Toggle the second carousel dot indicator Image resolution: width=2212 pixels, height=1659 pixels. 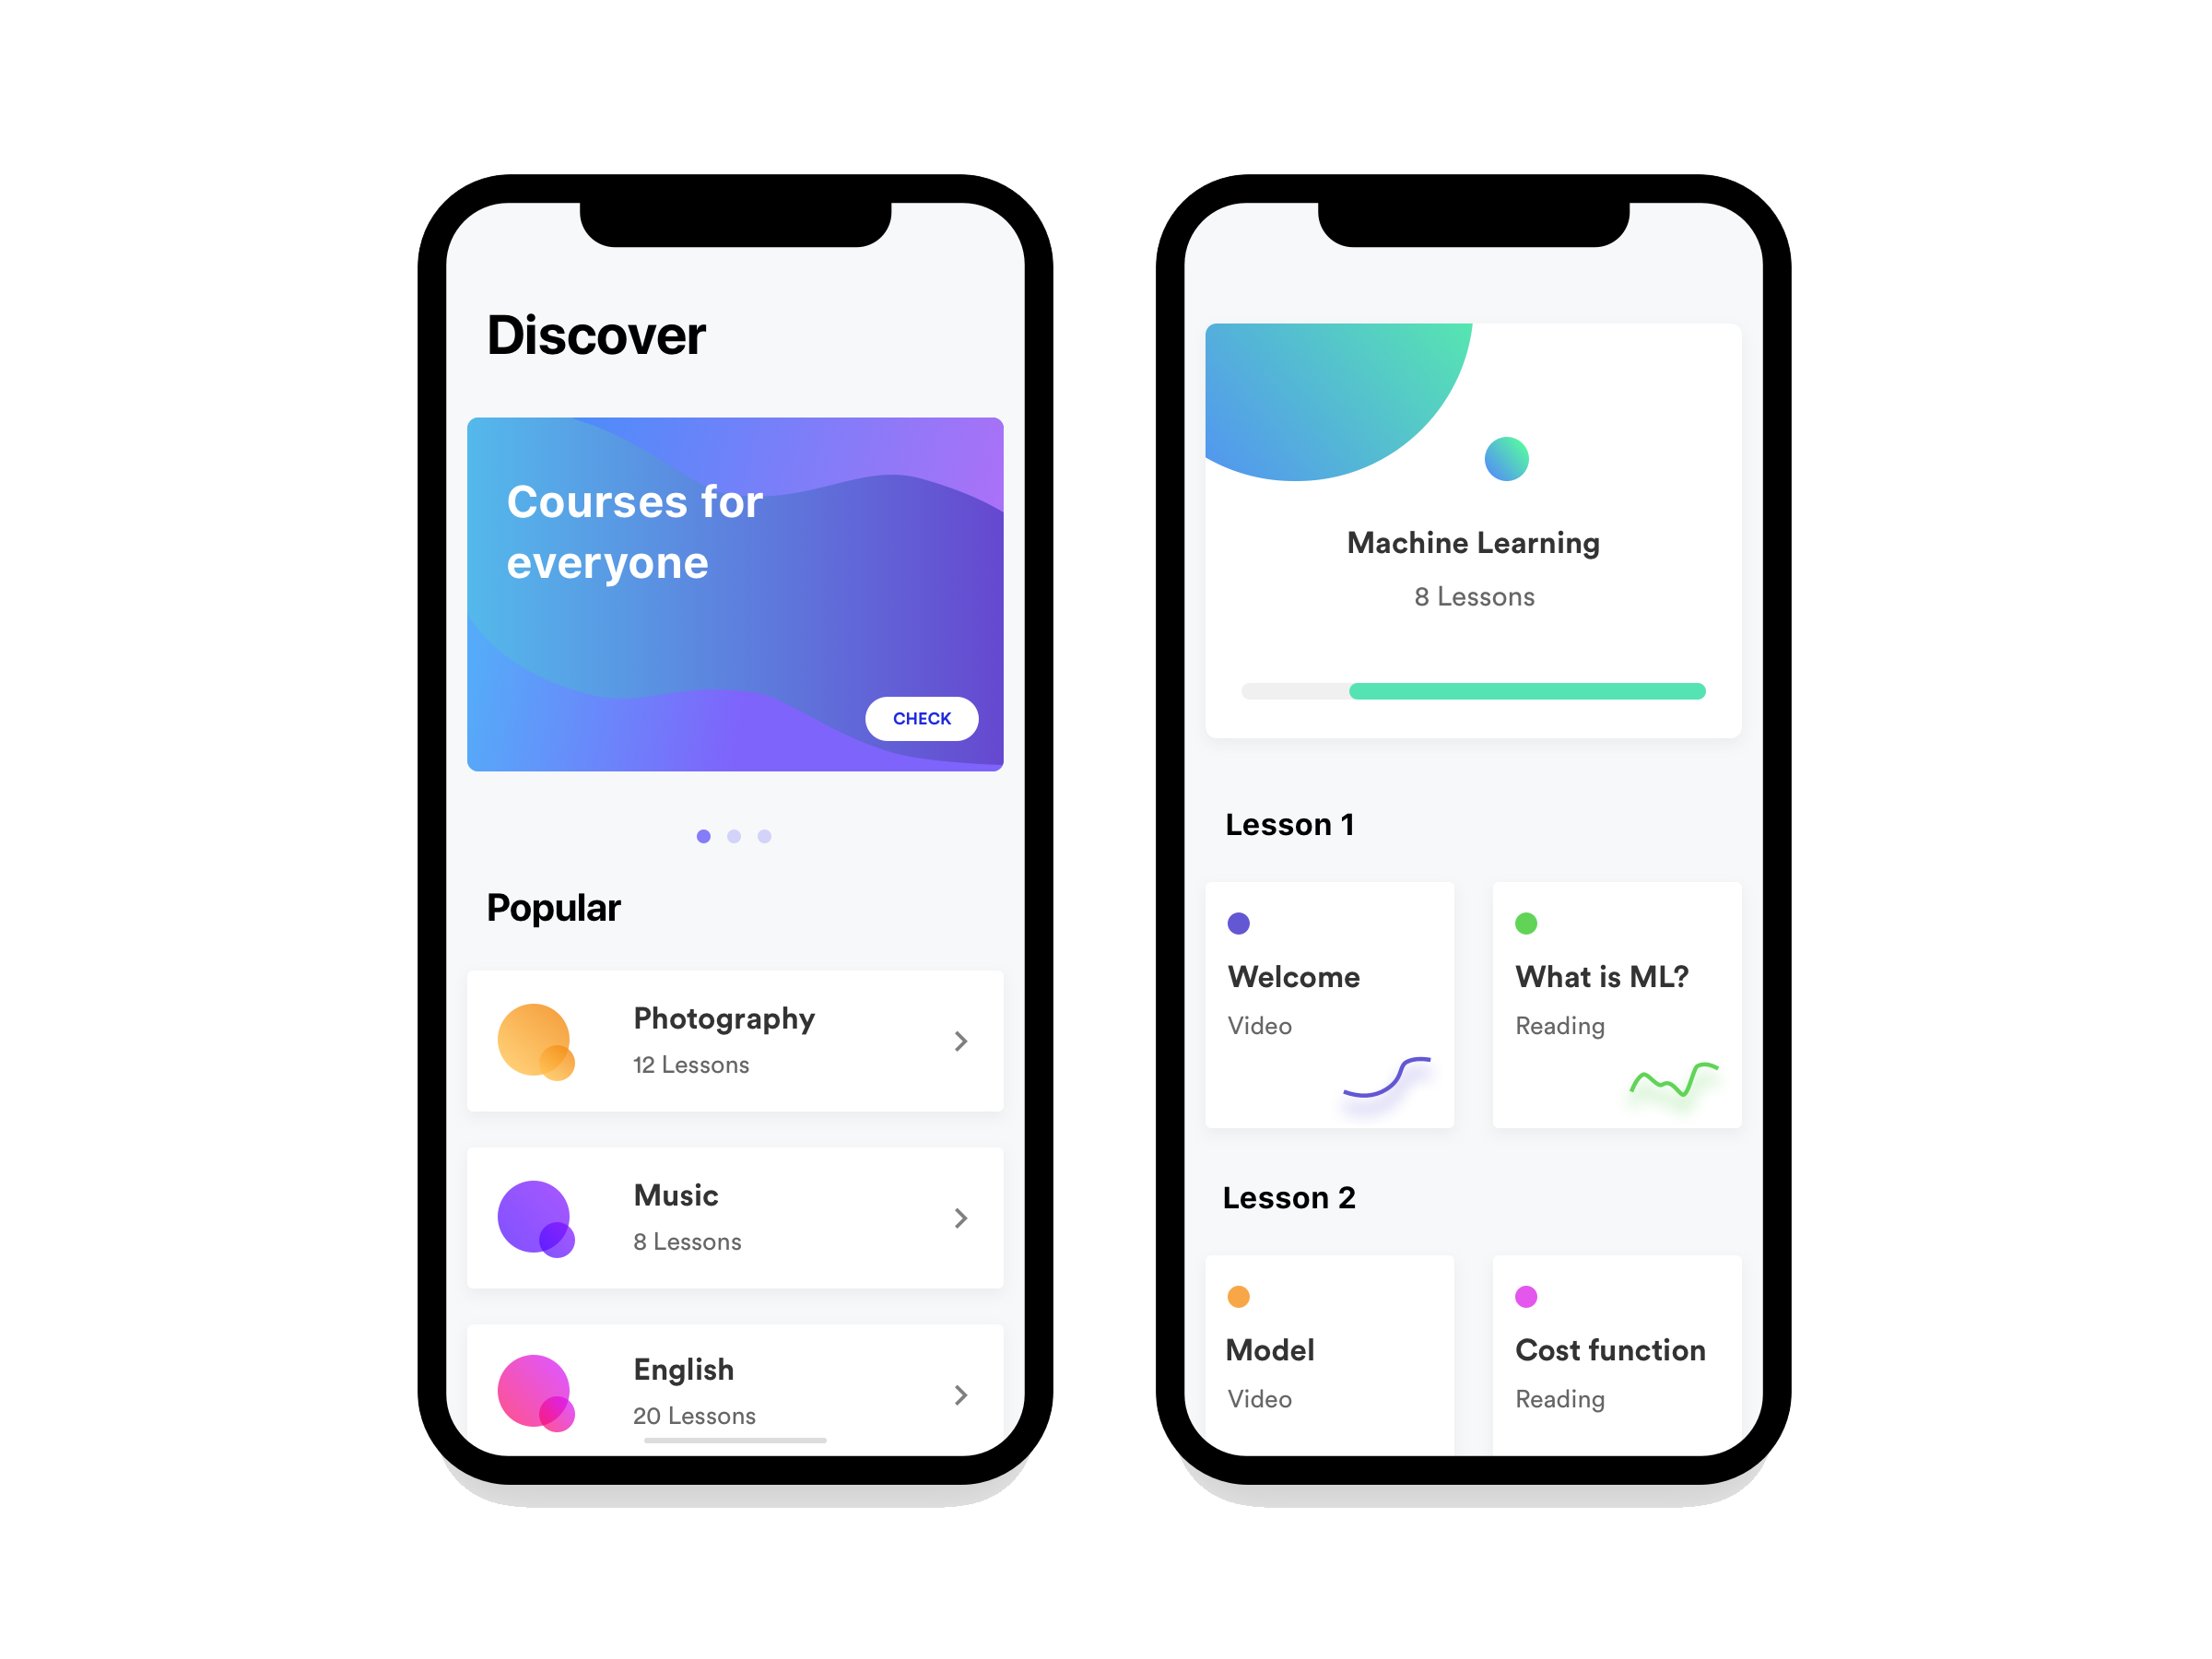pos(734,837)
